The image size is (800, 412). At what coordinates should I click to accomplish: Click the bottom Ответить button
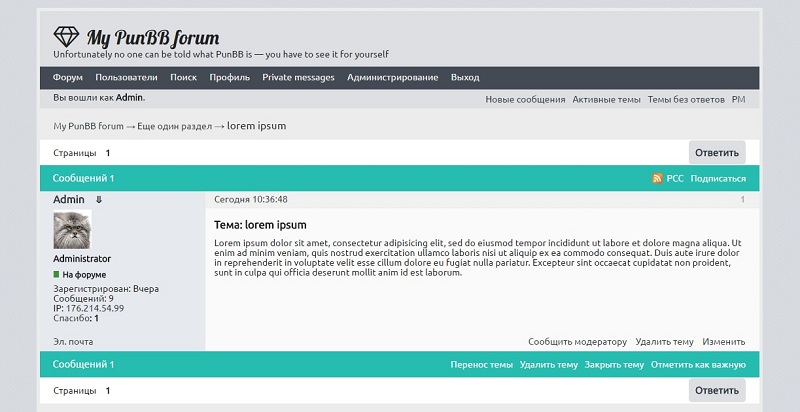click(717, 390)
